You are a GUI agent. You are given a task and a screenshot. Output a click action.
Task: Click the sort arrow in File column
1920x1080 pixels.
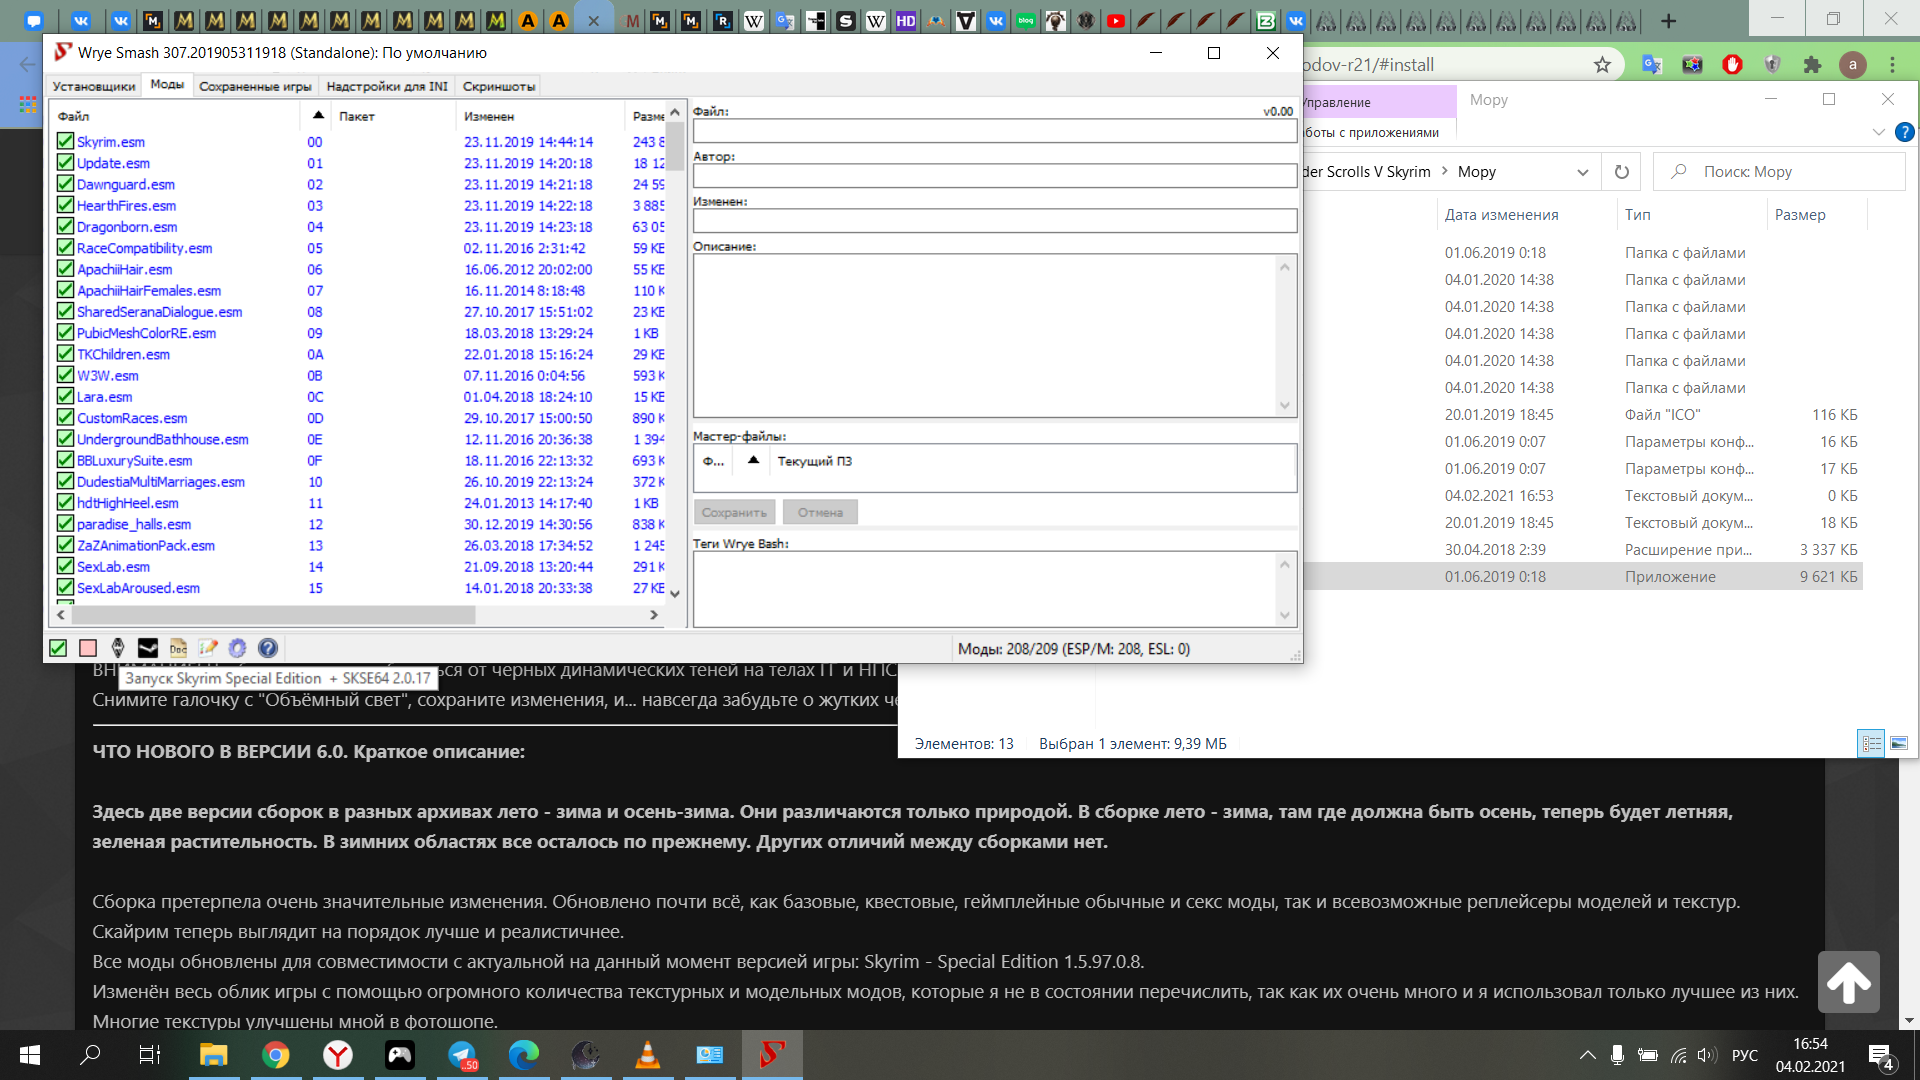(318, 116)
